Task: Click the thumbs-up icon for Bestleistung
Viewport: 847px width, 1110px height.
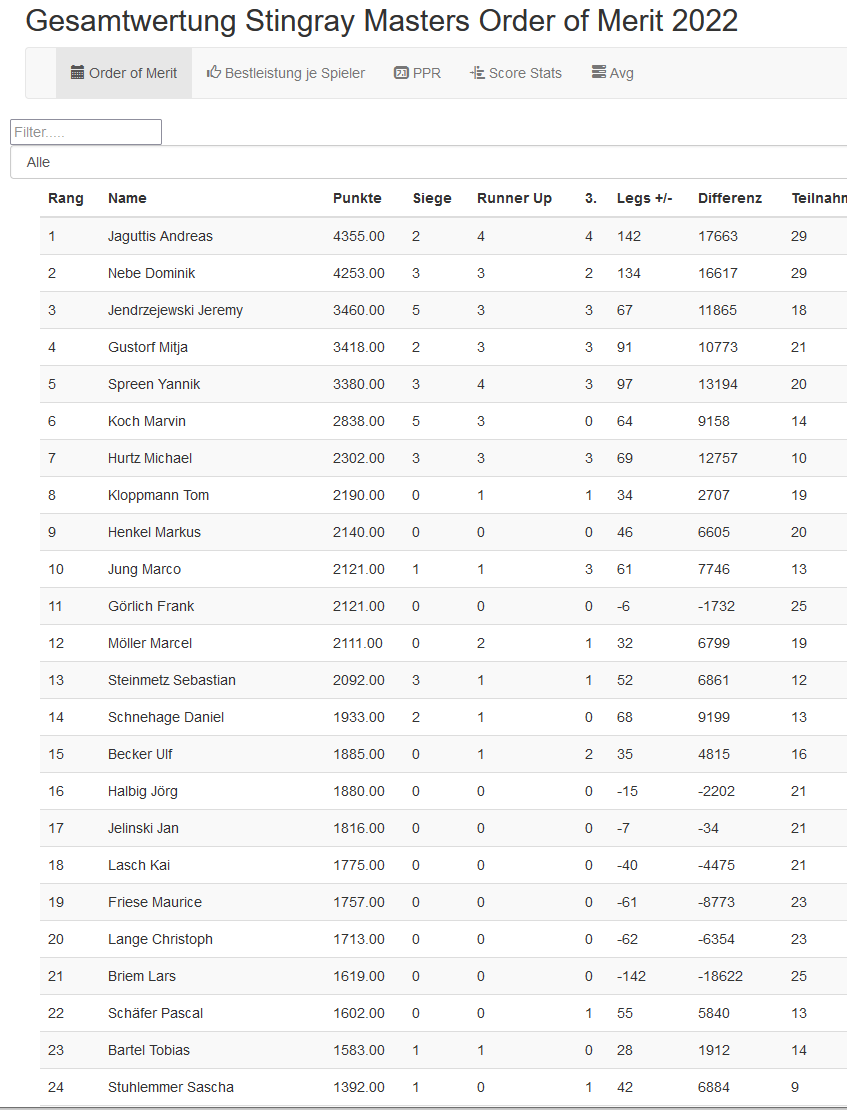Action: click(x=213, y=73)
